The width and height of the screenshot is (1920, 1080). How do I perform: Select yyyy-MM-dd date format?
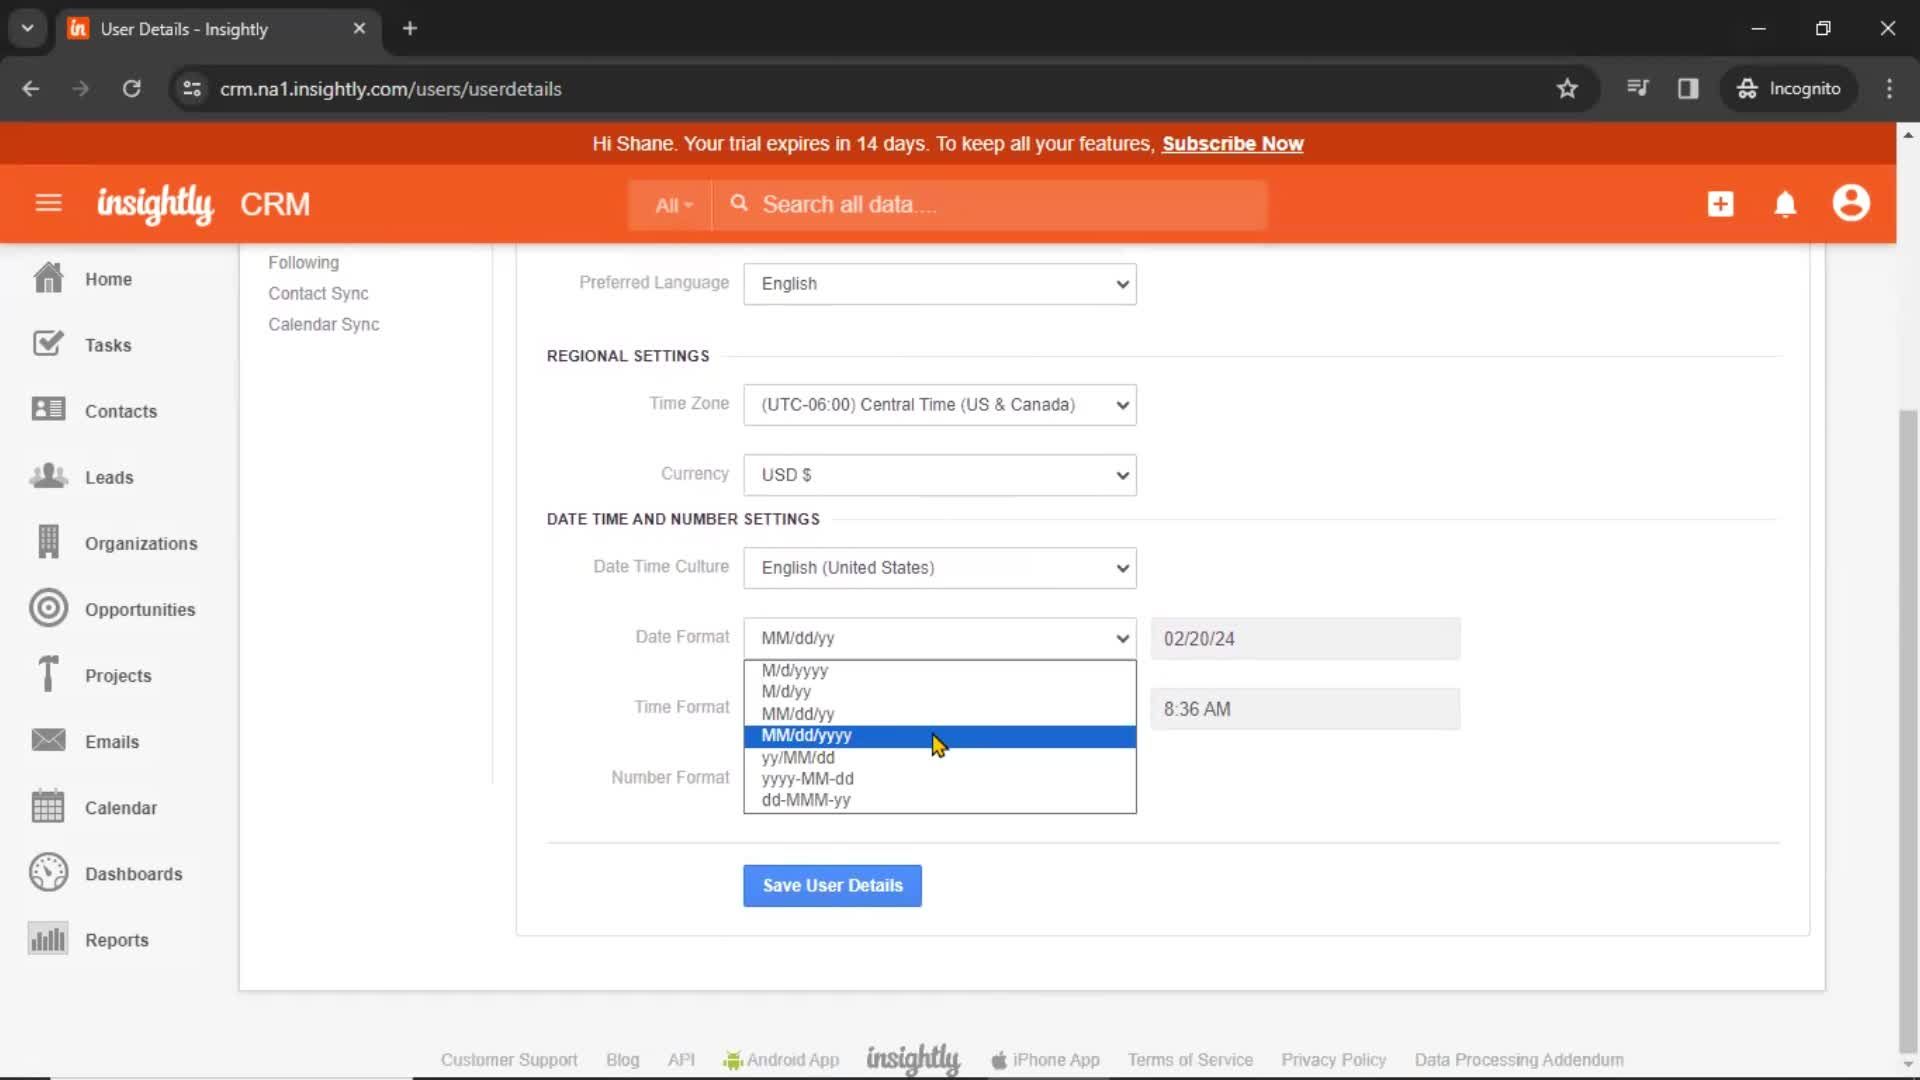coord(807,778)
